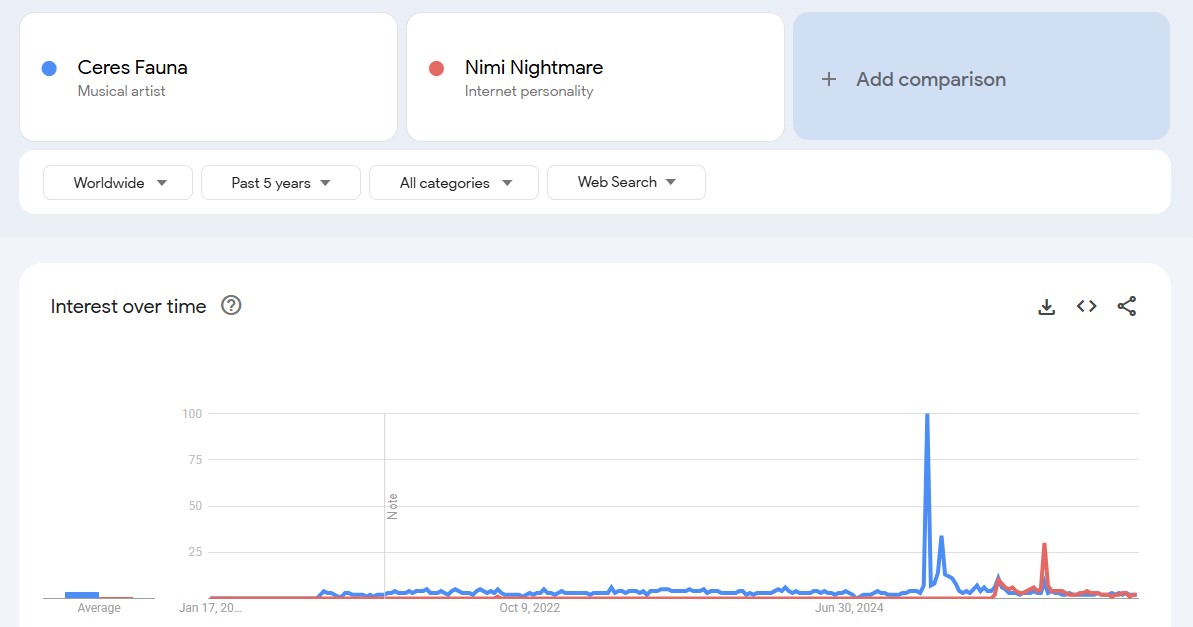Click the Interest over time heading
Viewport: 1193px width, 627px height.
click(x=129, y=306)
